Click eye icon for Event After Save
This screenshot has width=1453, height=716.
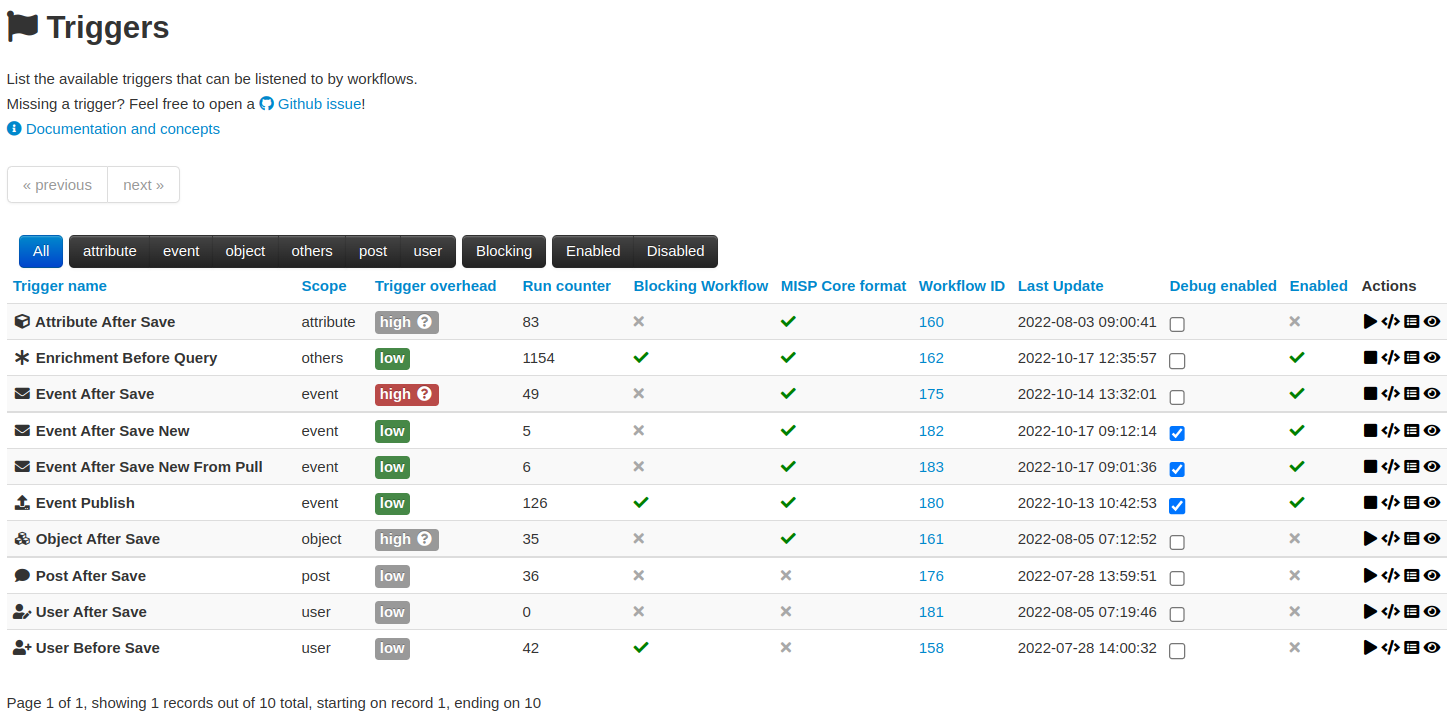click(x=1432, y=394)
